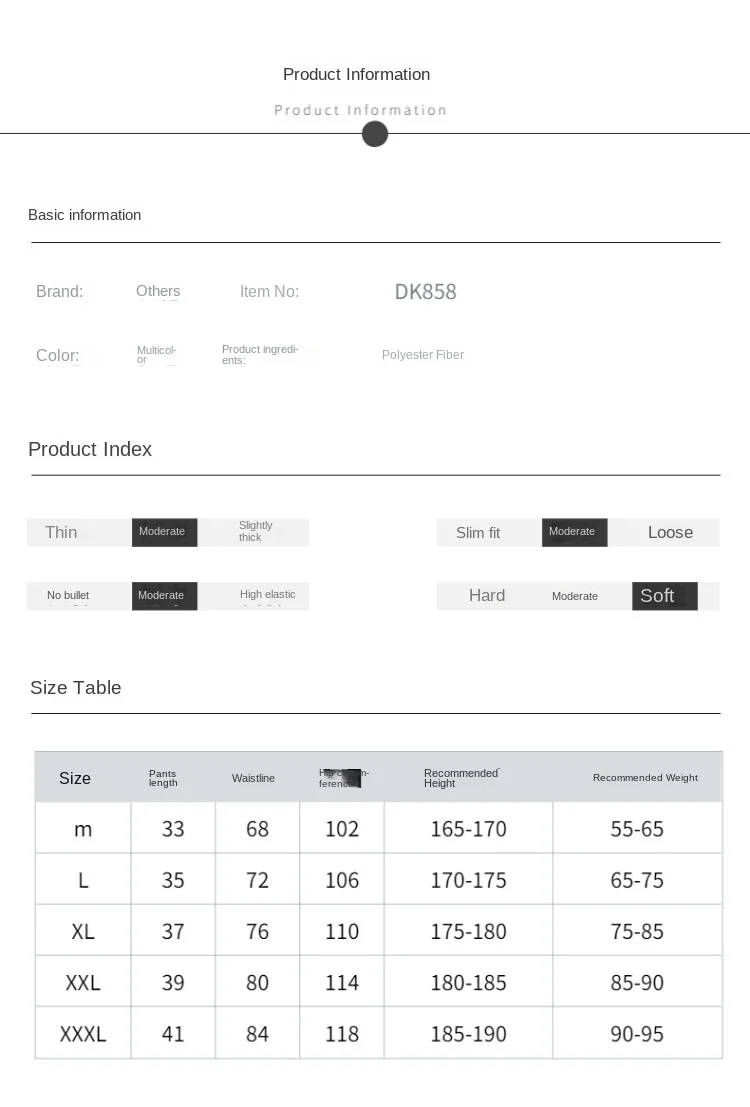Click the Size column header
The image size is (750, 1107).
tap(75, 778)
